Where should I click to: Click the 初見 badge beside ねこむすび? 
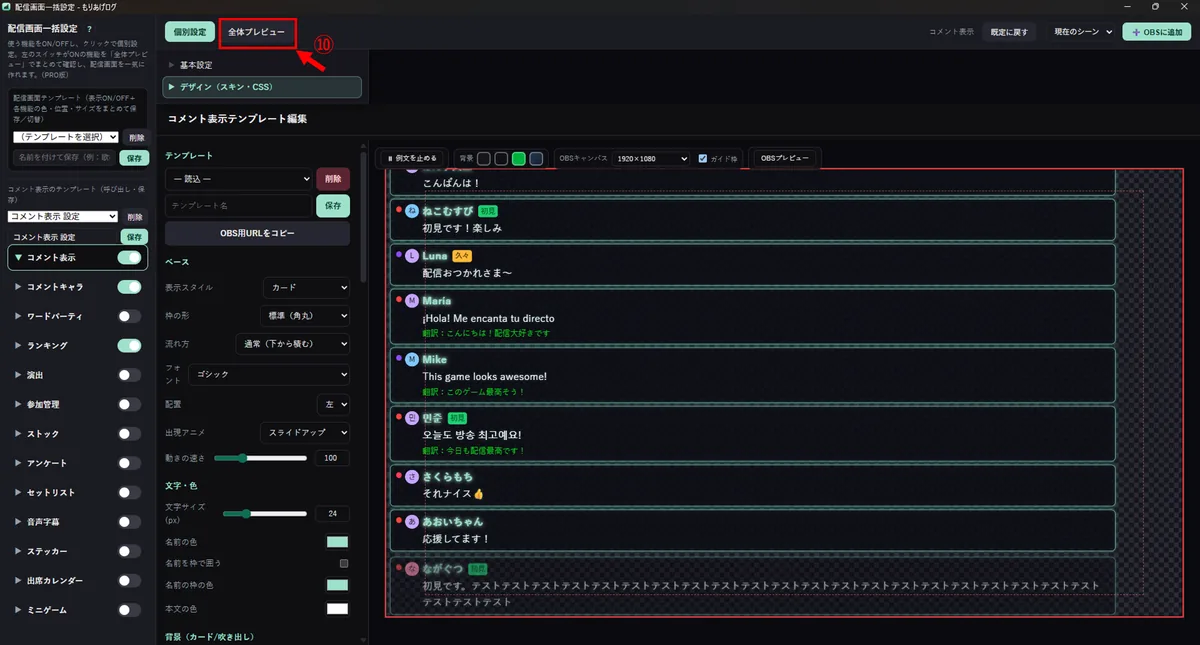tap(487, 211)
